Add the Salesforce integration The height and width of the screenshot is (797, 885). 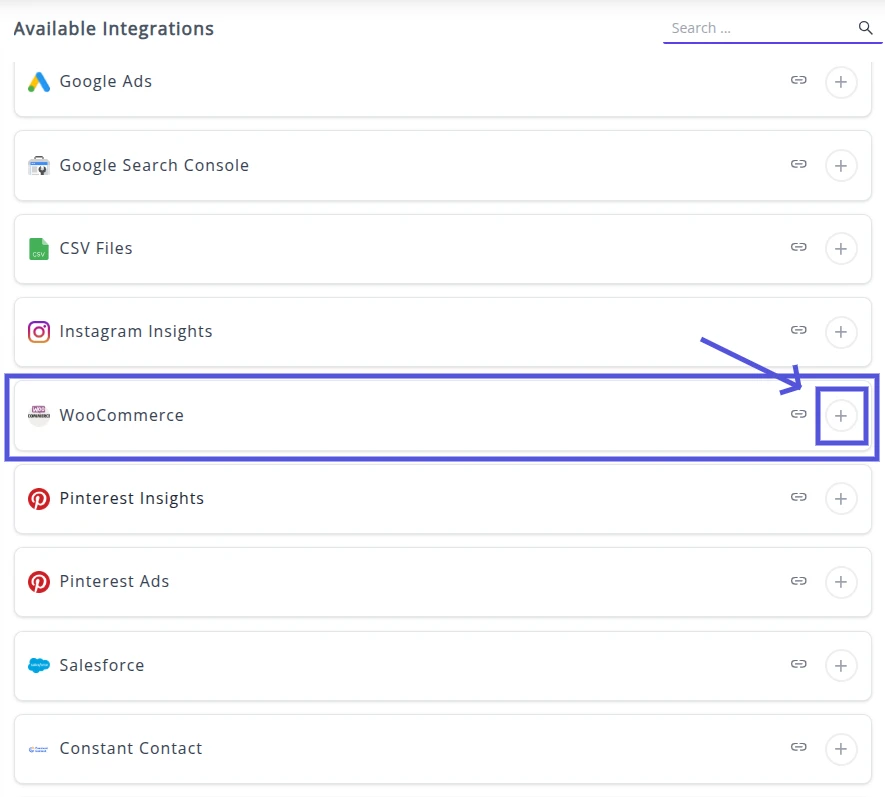tap(841, 665)
